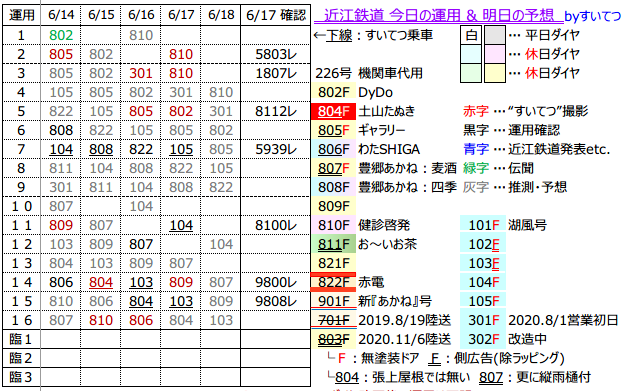Select the 6/18 column header
This screenshot has height=391, width=629.
pos(221,15)
